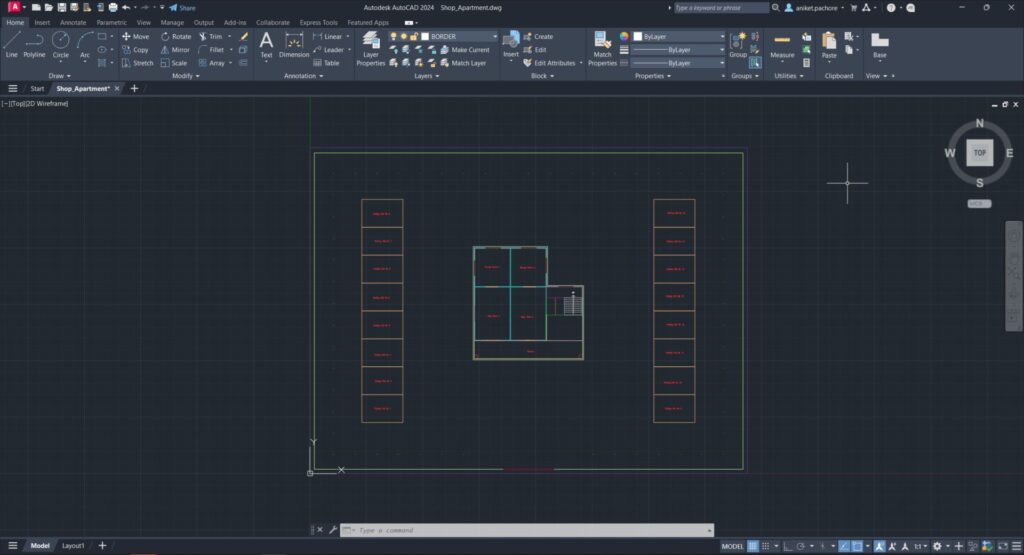
Task: Click Edit Attributes button
Action: point(549,63)
